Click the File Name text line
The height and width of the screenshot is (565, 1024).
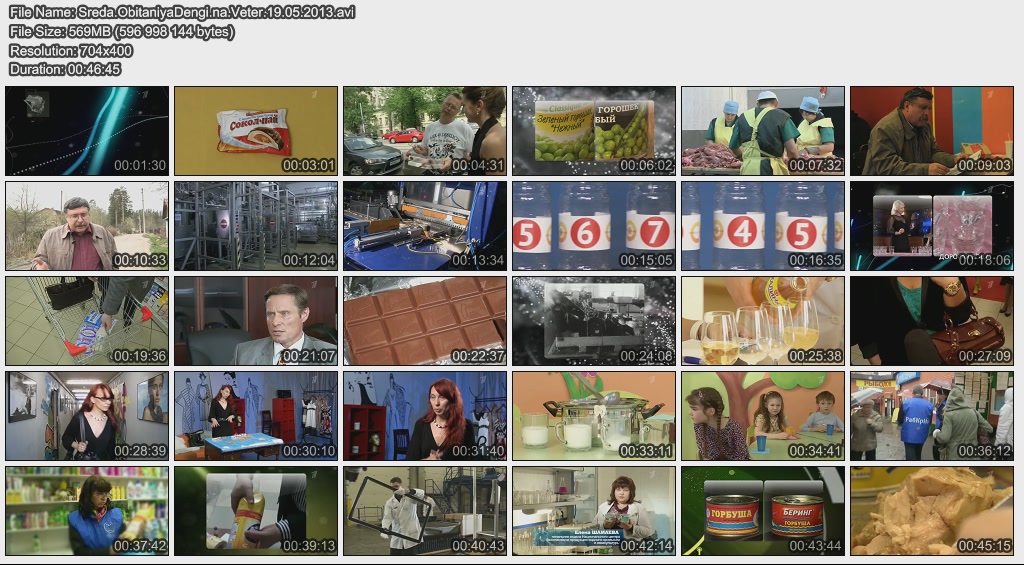tap(182, 12)
